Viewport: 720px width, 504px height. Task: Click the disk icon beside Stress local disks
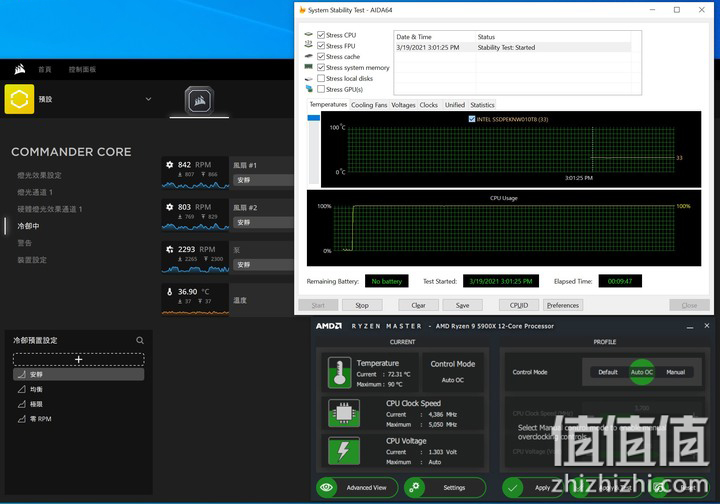tap(309, 78)
